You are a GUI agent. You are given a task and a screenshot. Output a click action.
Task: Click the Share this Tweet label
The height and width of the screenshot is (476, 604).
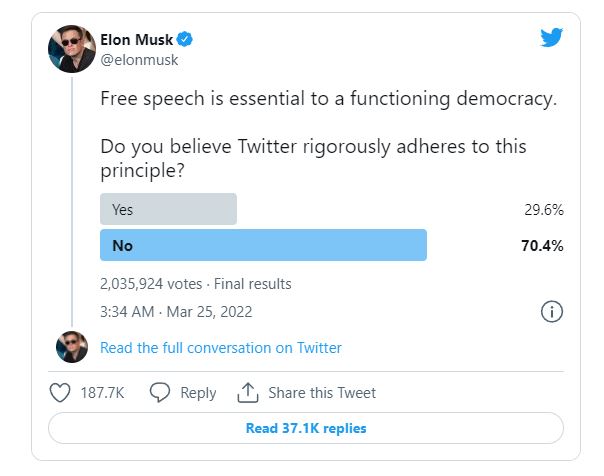(x=322, y=393)
